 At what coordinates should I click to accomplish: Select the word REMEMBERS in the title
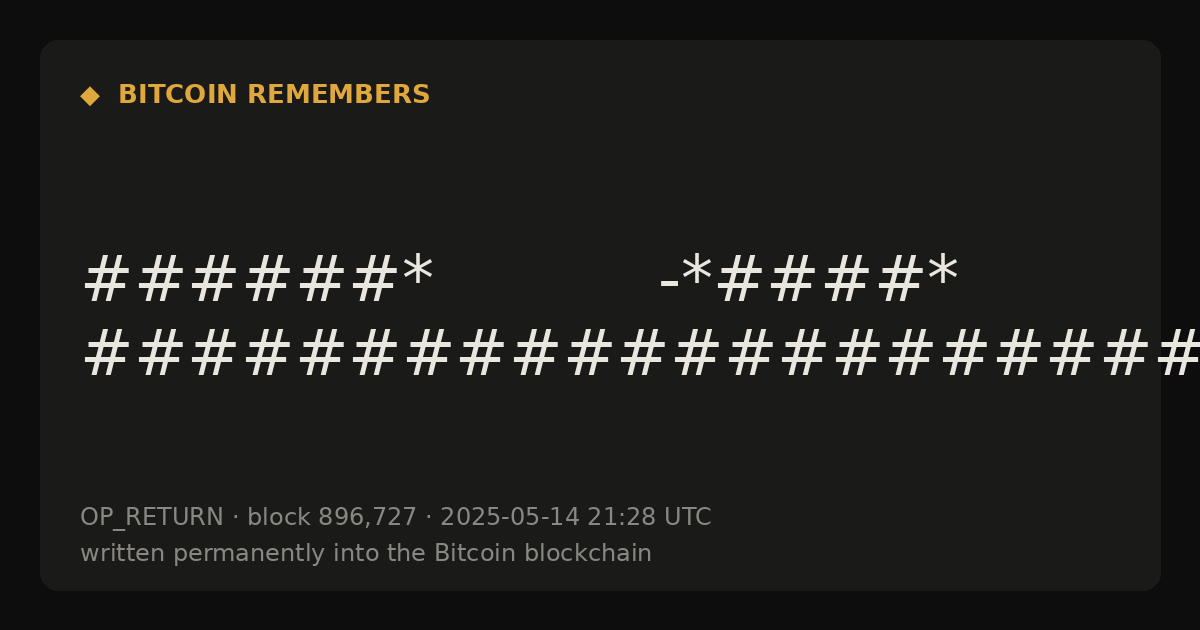coord(339,95)
